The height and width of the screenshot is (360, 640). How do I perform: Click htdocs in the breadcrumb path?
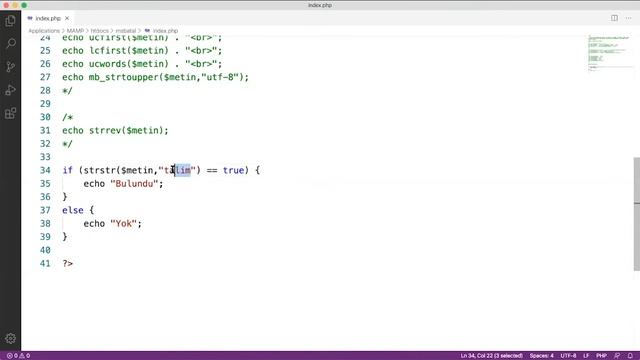(x=100, y=31)
